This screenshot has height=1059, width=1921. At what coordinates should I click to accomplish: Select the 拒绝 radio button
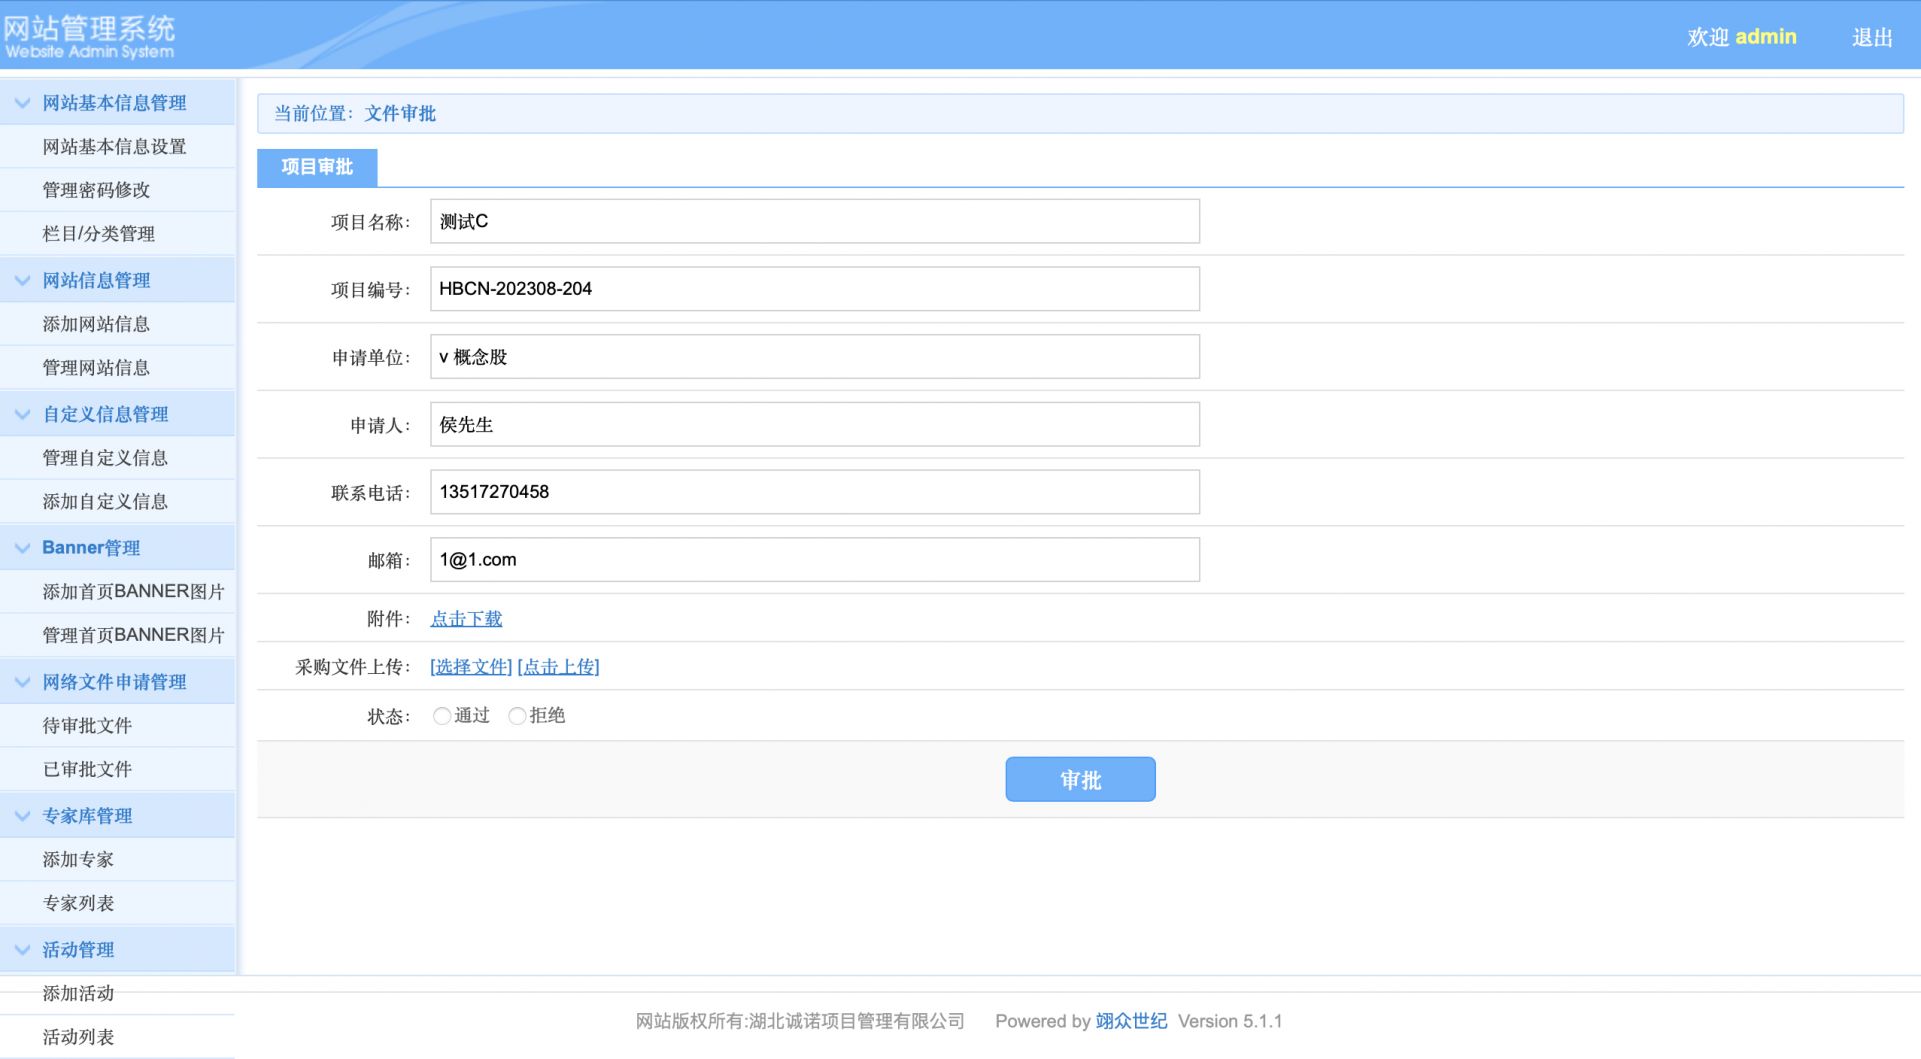[517, 716]
